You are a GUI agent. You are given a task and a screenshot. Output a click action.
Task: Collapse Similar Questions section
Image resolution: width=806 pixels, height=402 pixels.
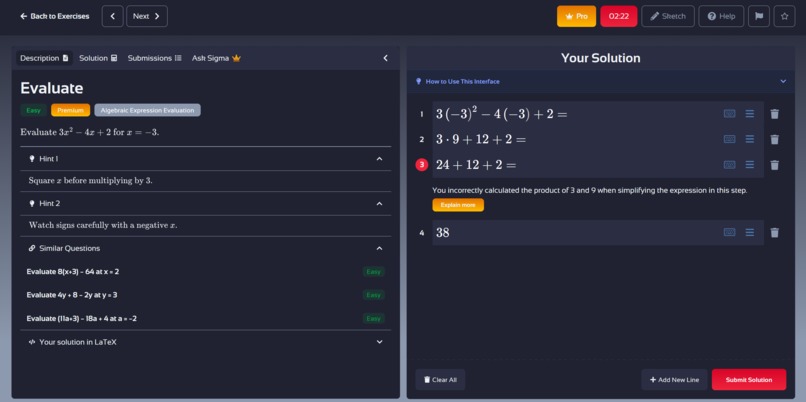click(x=379, y=248)
